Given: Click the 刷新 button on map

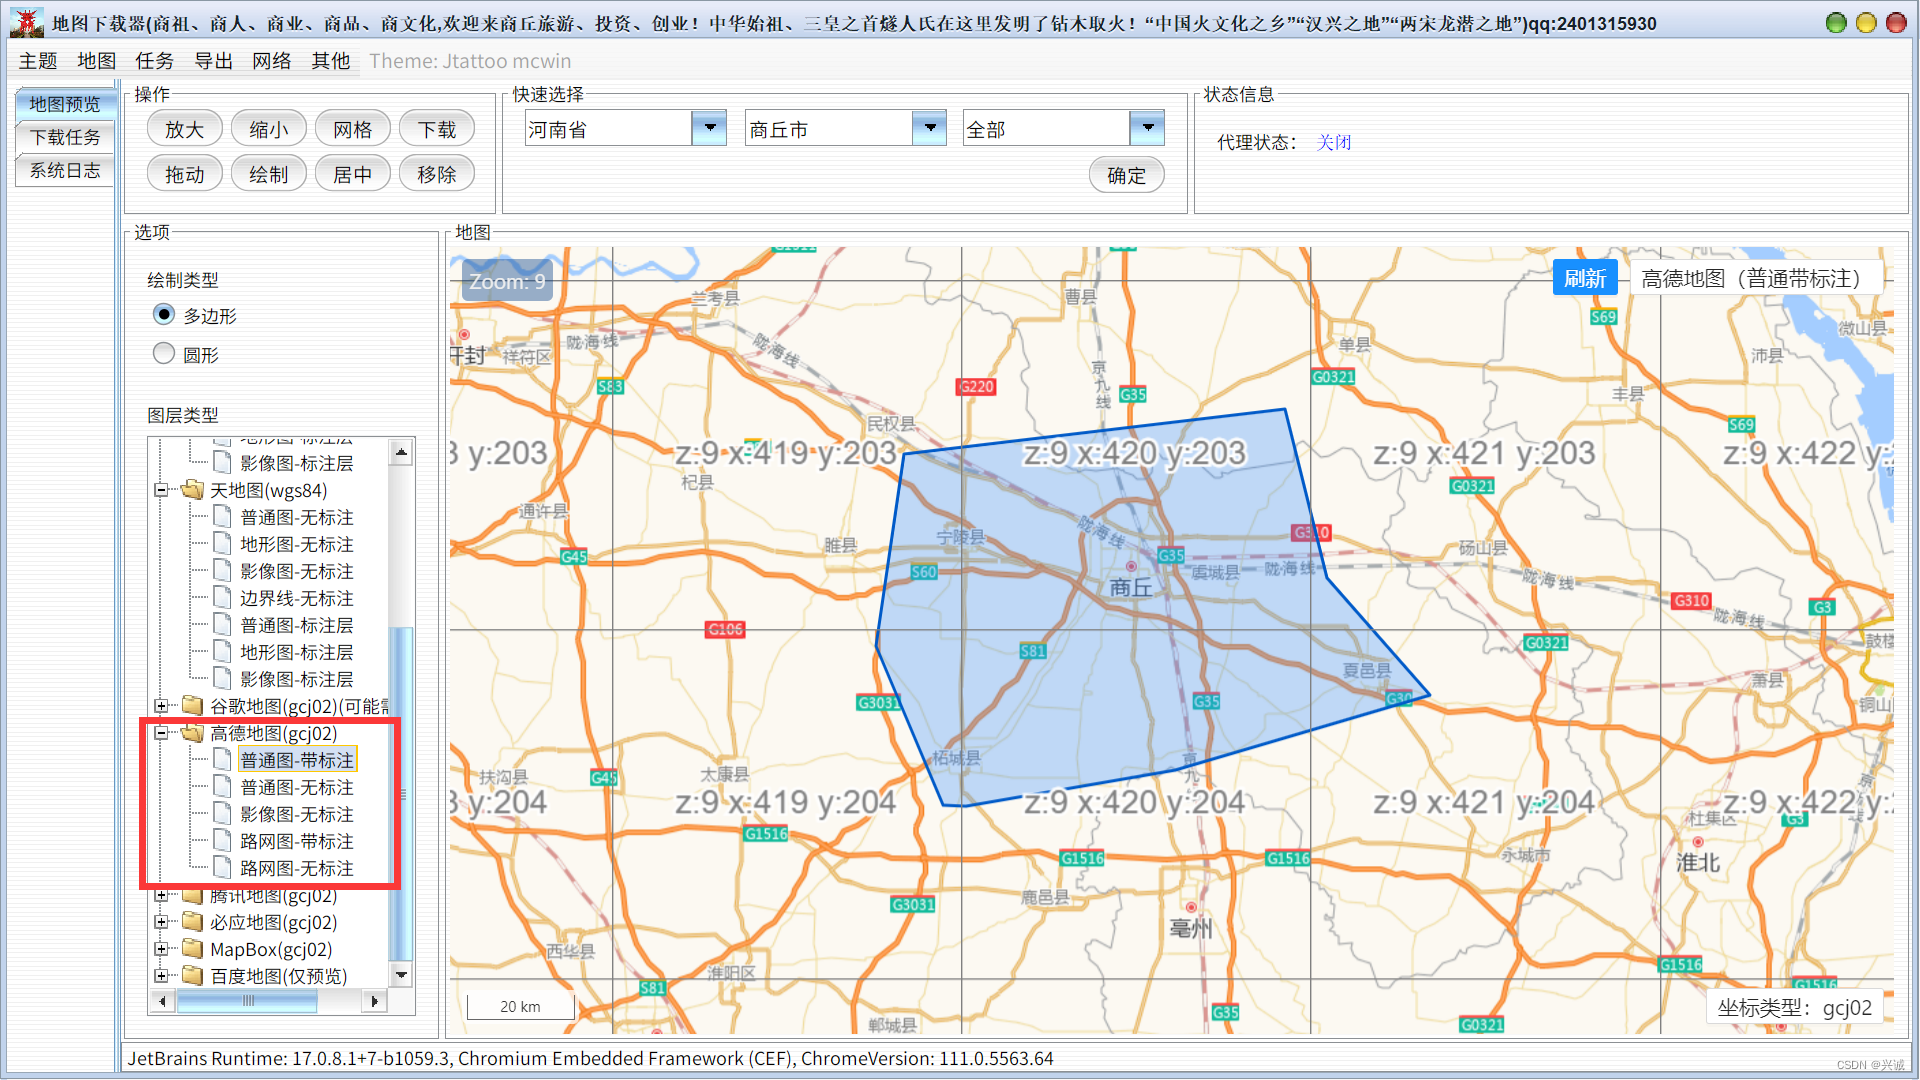Looking at the screenshot, I should click(x=1584, y=278).
